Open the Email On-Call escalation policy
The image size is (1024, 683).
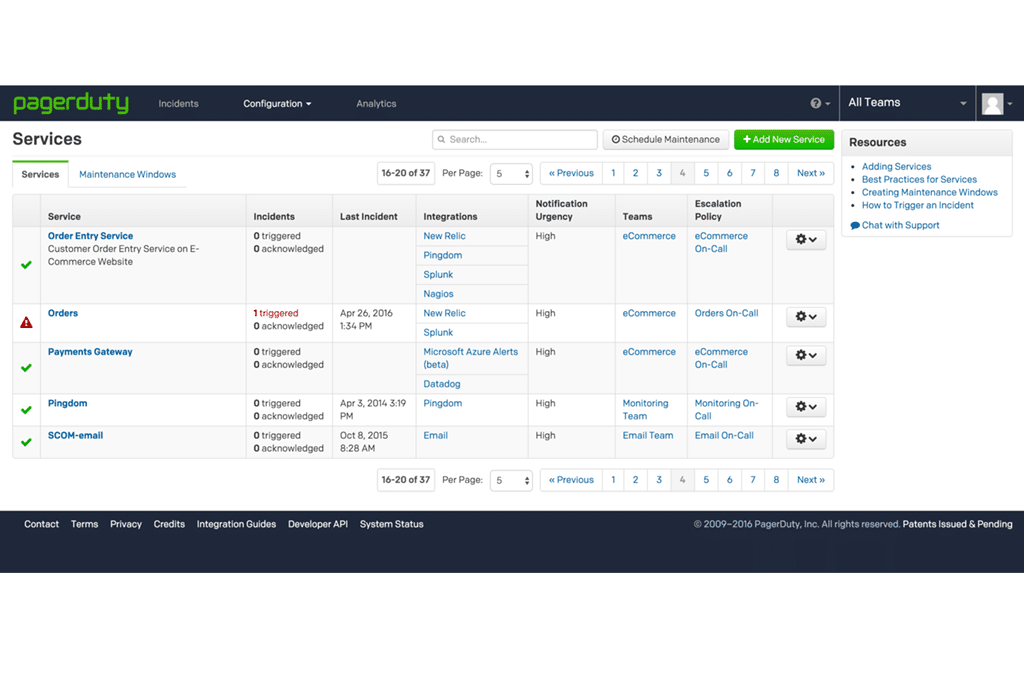724,435
